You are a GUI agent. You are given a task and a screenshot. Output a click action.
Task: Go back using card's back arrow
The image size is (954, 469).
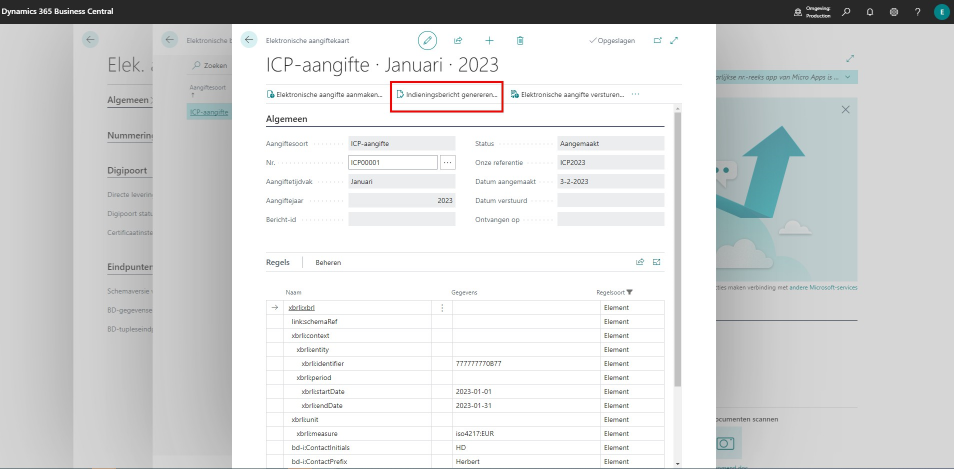249,40
